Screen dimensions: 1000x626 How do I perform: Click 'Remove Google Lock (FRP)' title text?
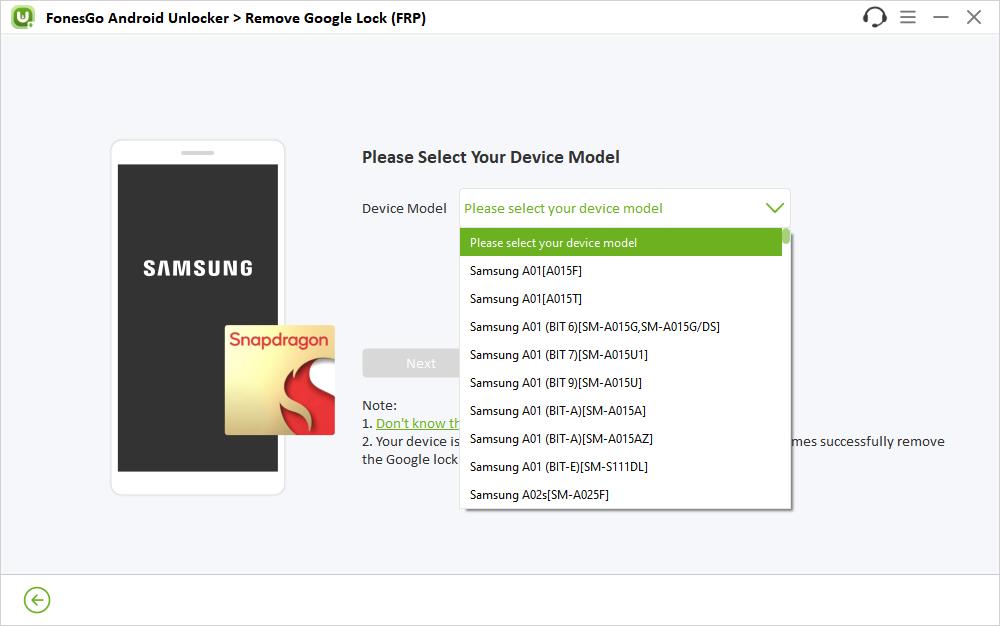[x=335, y=18]
